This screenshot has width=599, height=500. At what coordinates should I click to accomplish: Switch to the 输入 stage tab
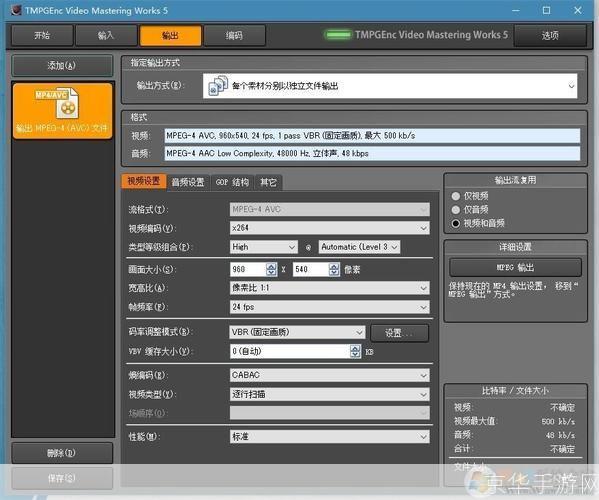click(106, 36)
